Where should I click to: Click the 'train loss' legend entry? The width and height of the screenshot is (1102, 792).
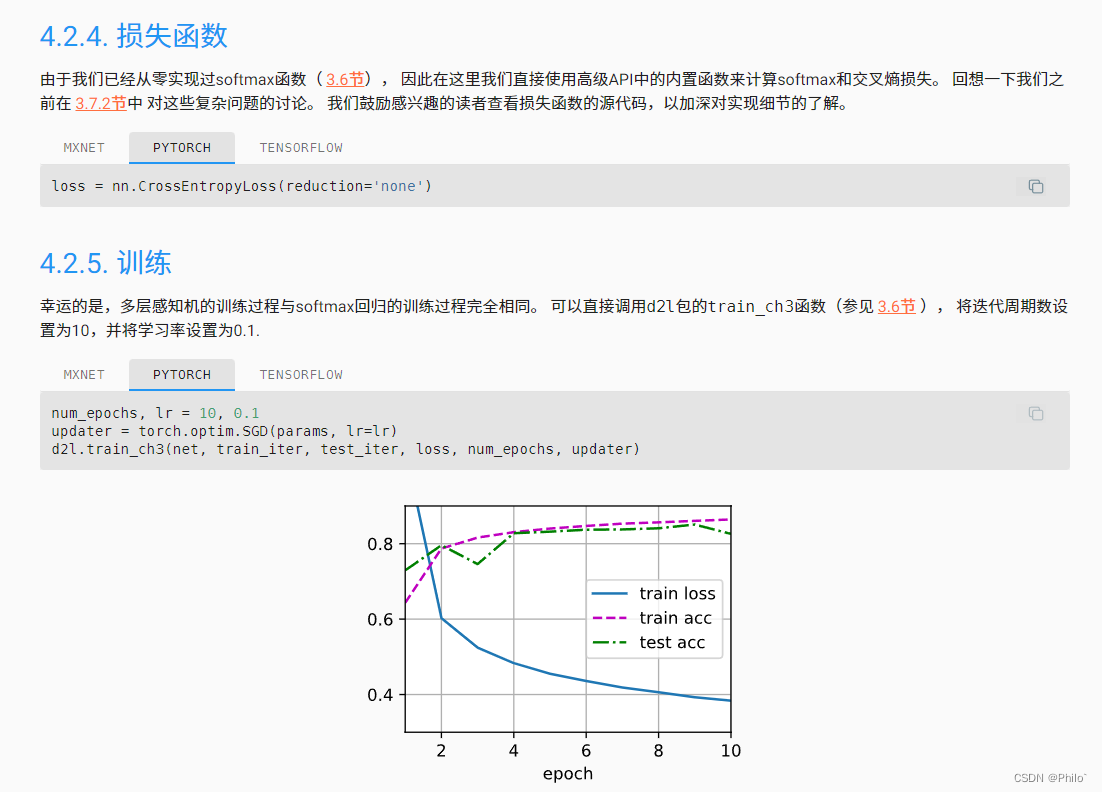(x=654, y=594)
